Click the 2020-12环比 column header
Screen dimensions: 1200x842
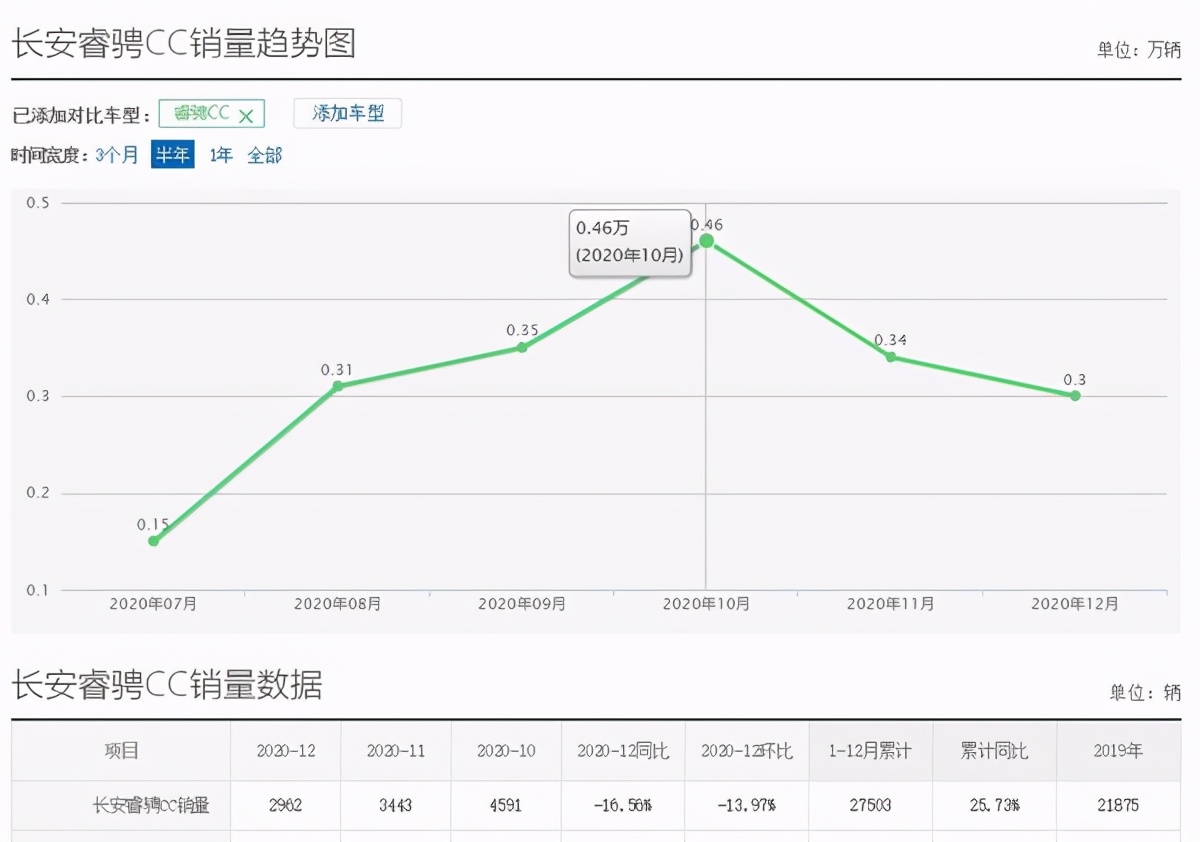pyautogui.click(x=747, y=751)
